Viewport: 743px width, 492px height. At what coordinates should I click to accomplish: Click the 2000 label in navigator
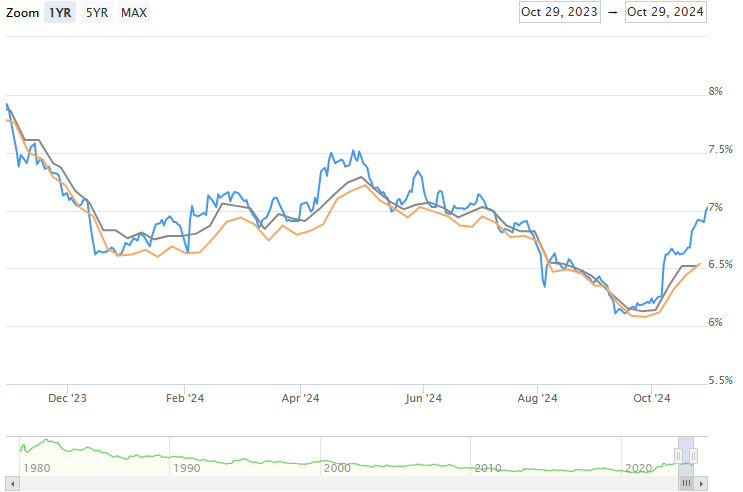337,468
